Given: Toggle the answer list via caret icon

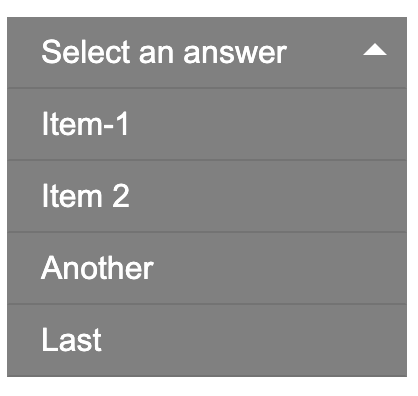Looking at the screenshot, I should click(x=375, y=50).
